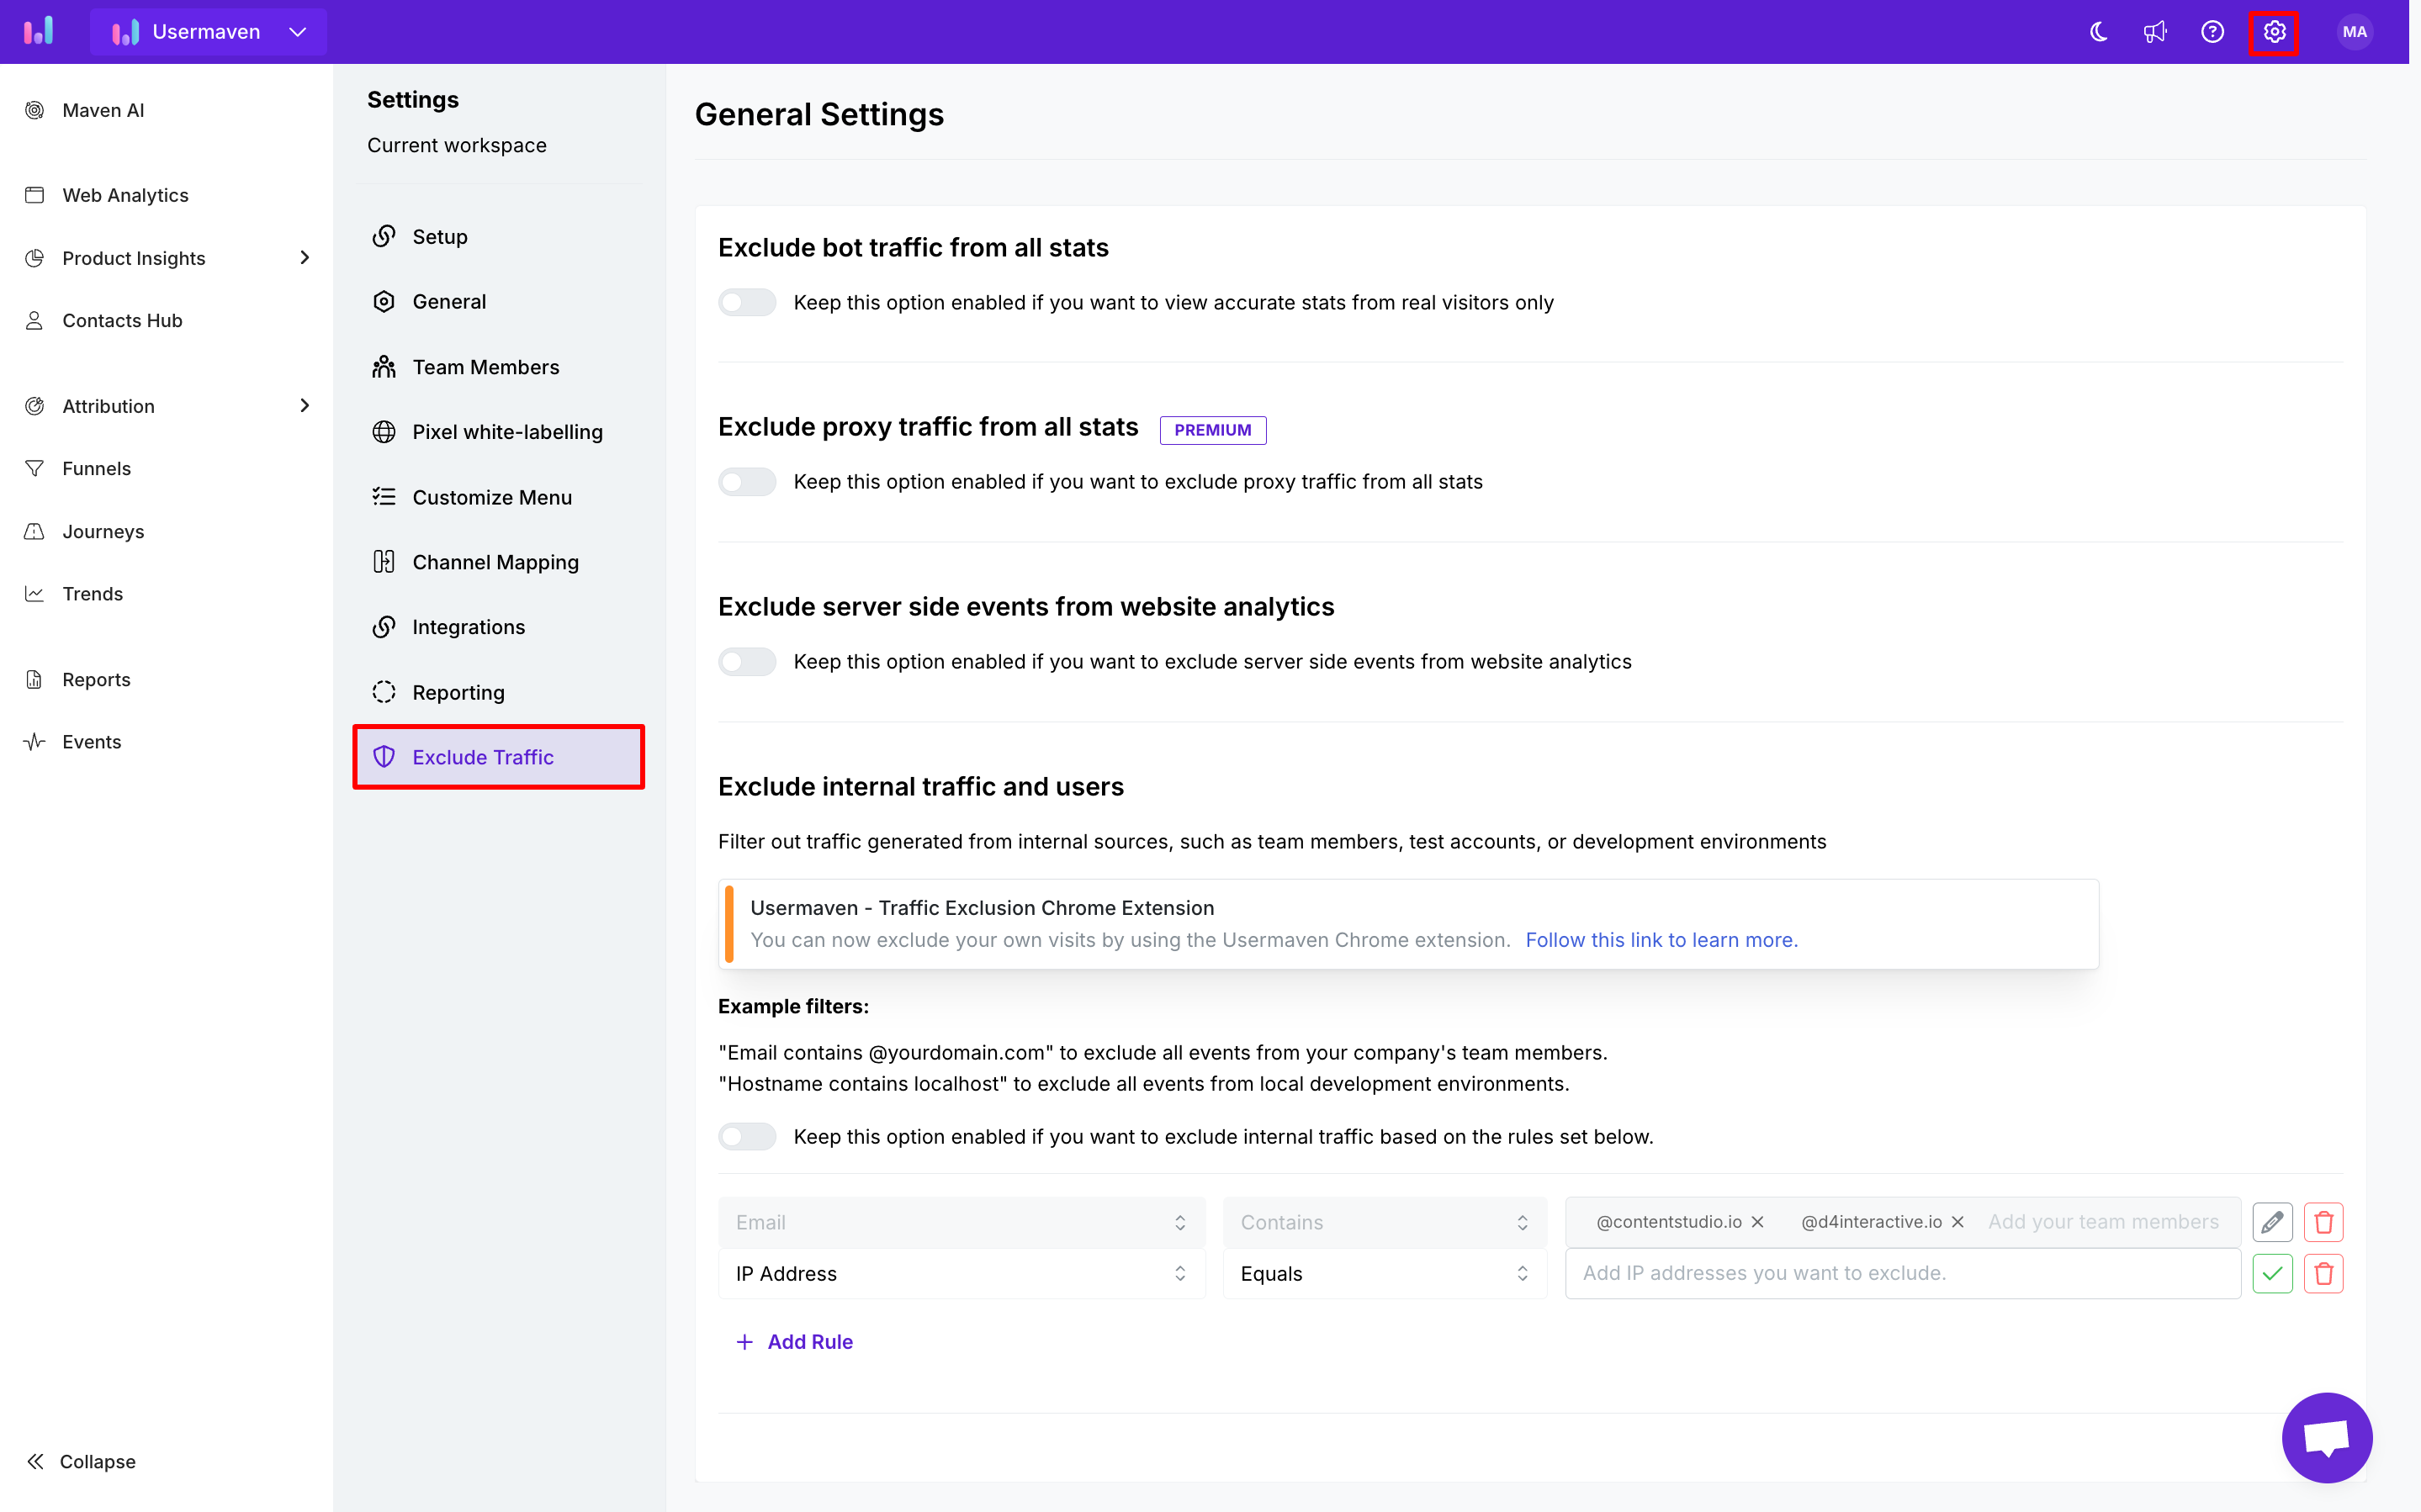Select Funnels from the sidebar

[97, 468]
